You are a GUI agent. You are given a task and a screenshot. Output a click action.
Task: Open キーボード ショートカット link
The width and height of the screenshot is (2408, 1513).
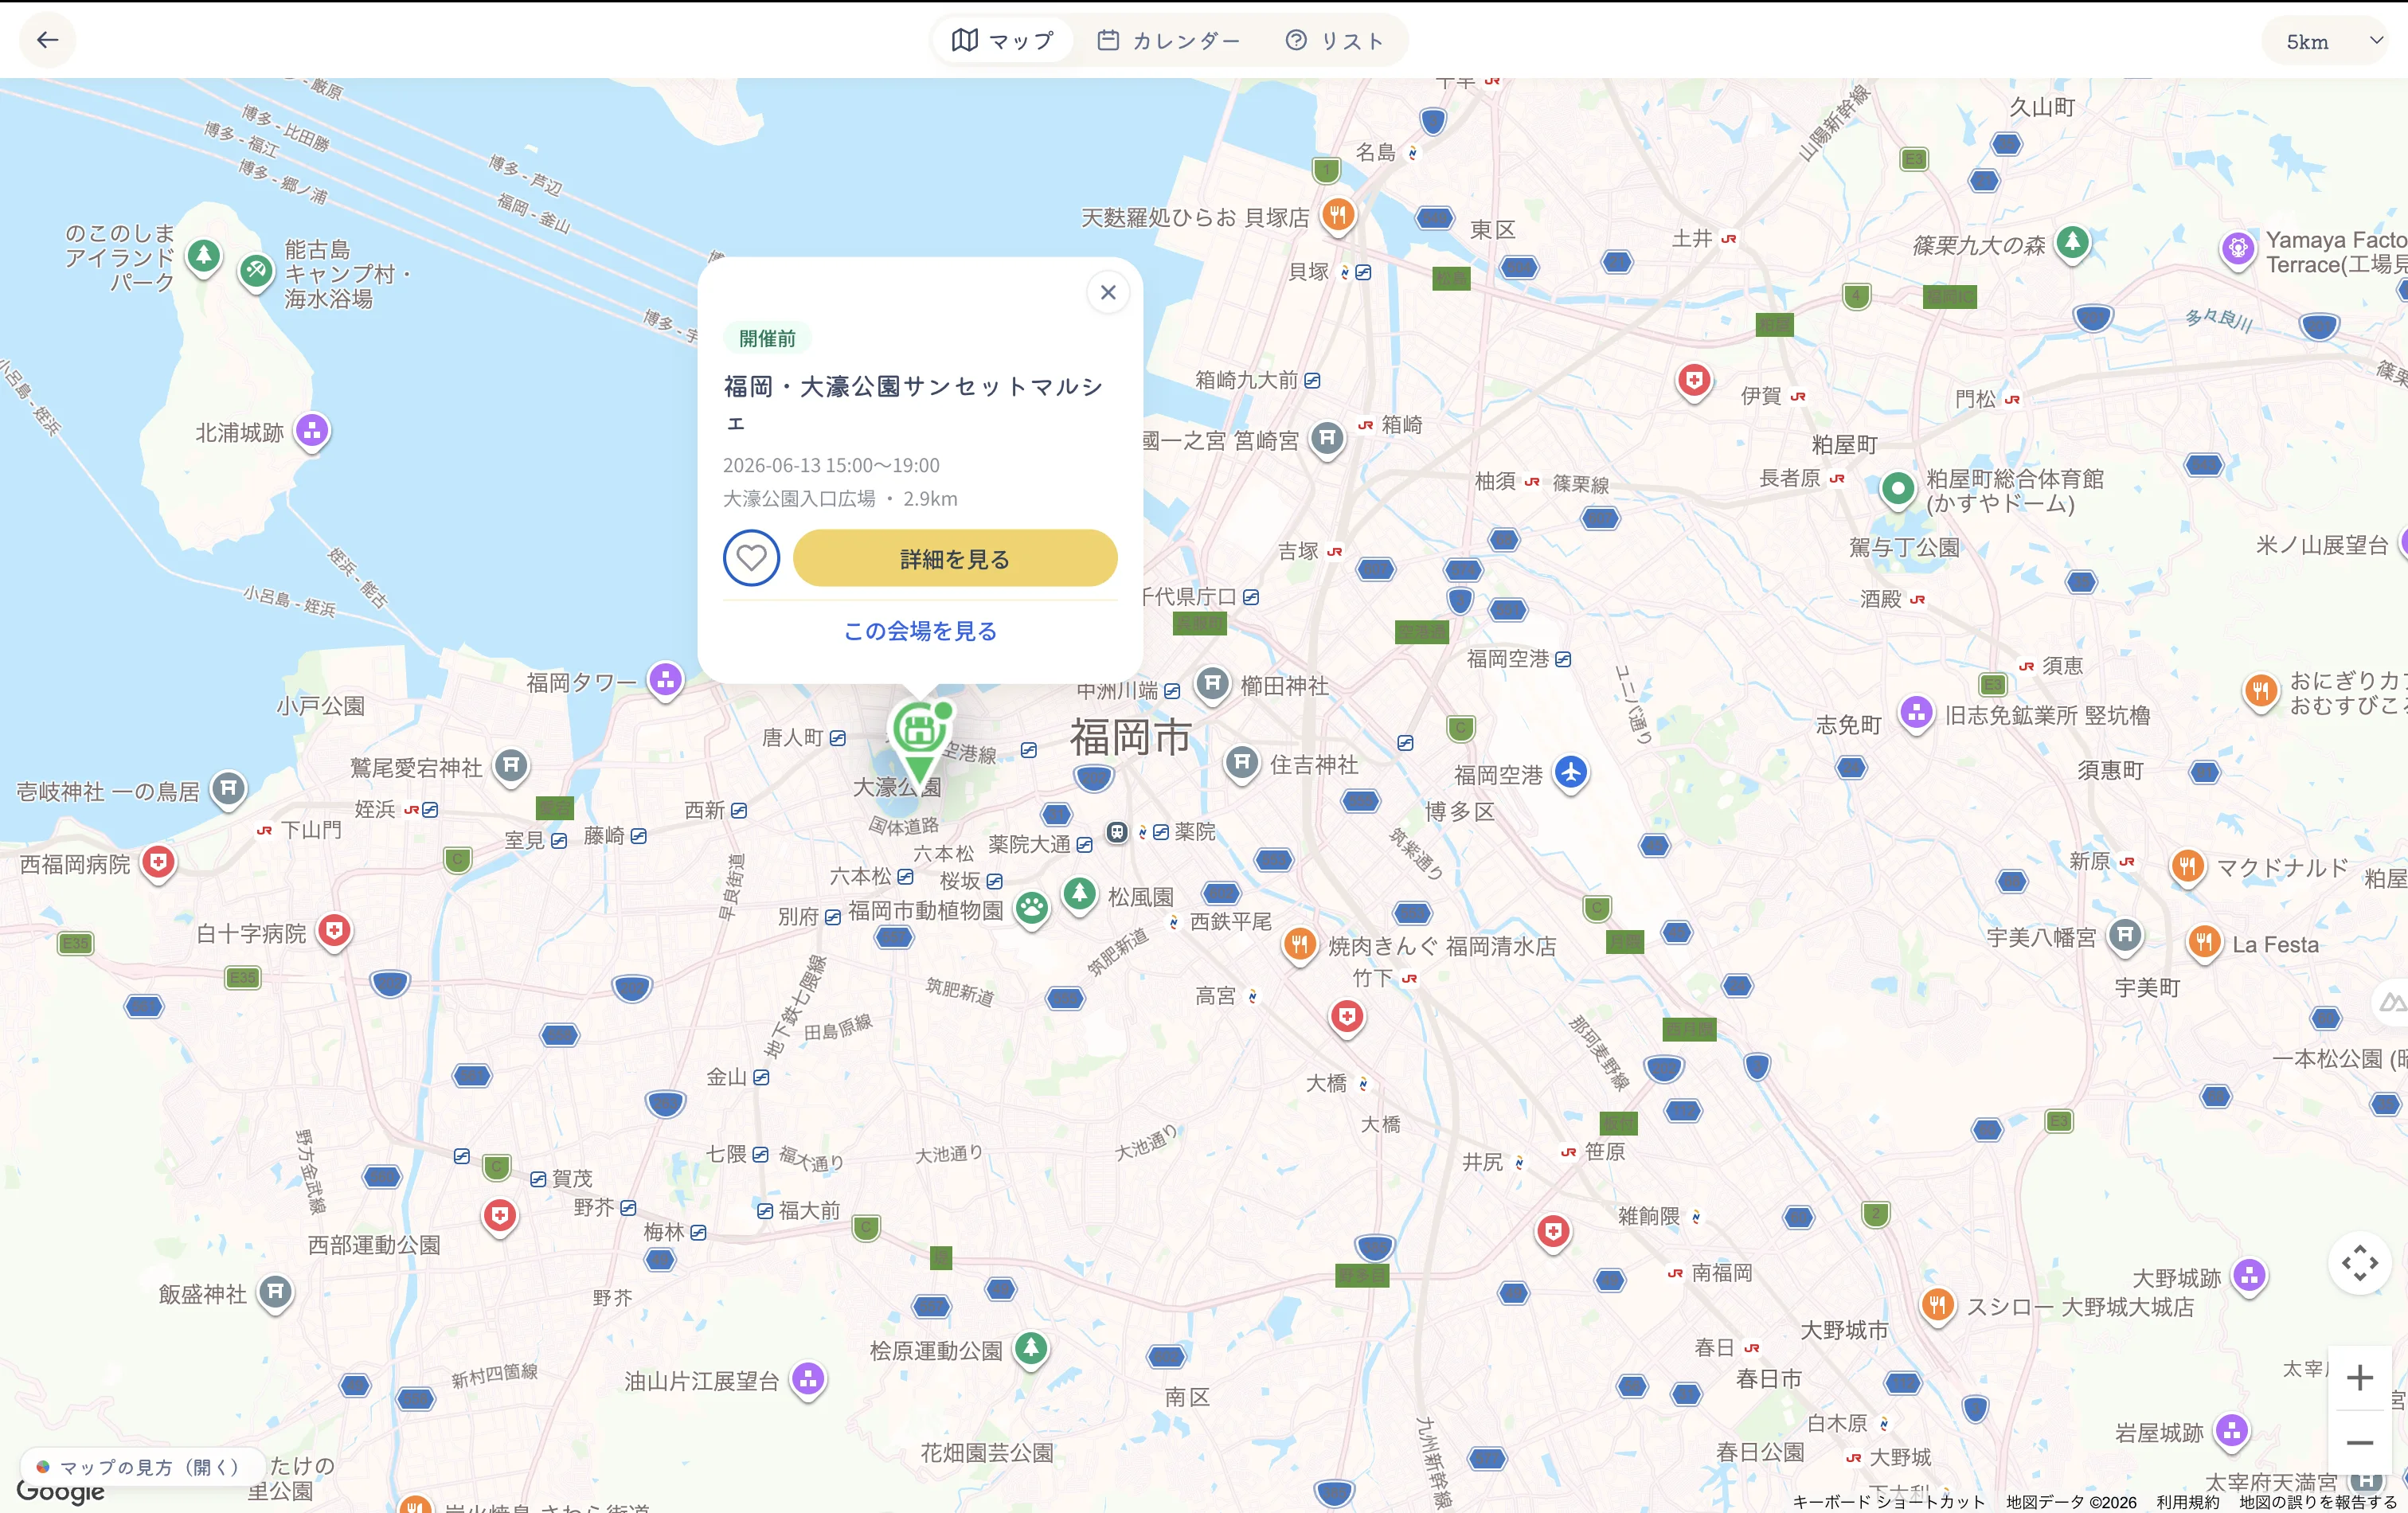click(x=1888, y=1501)
